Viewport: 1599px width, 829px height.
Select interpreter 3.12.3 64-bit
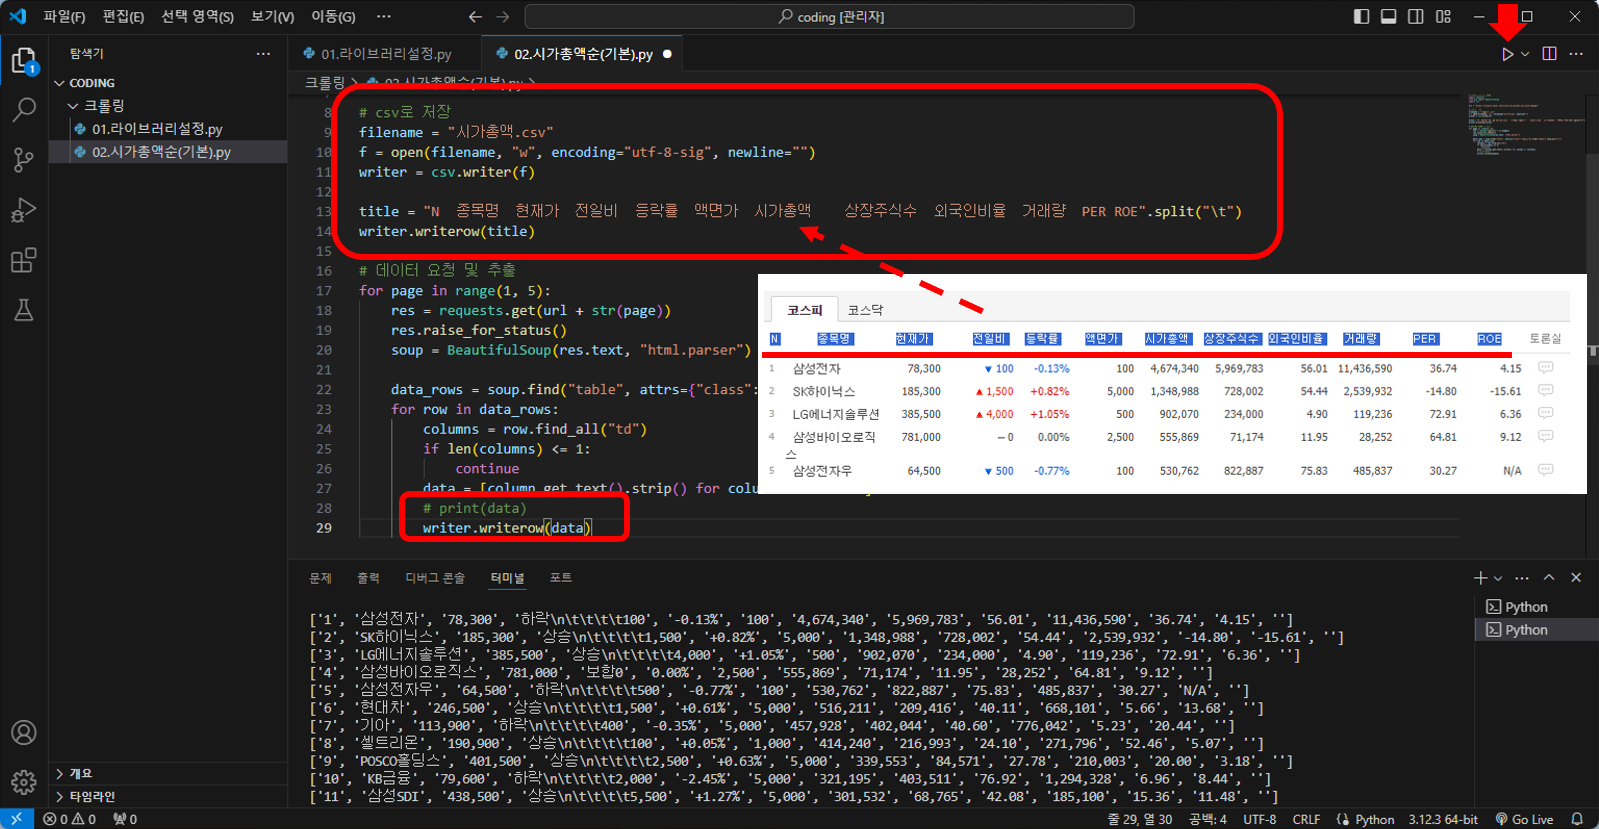click(x=1443, y=819)
